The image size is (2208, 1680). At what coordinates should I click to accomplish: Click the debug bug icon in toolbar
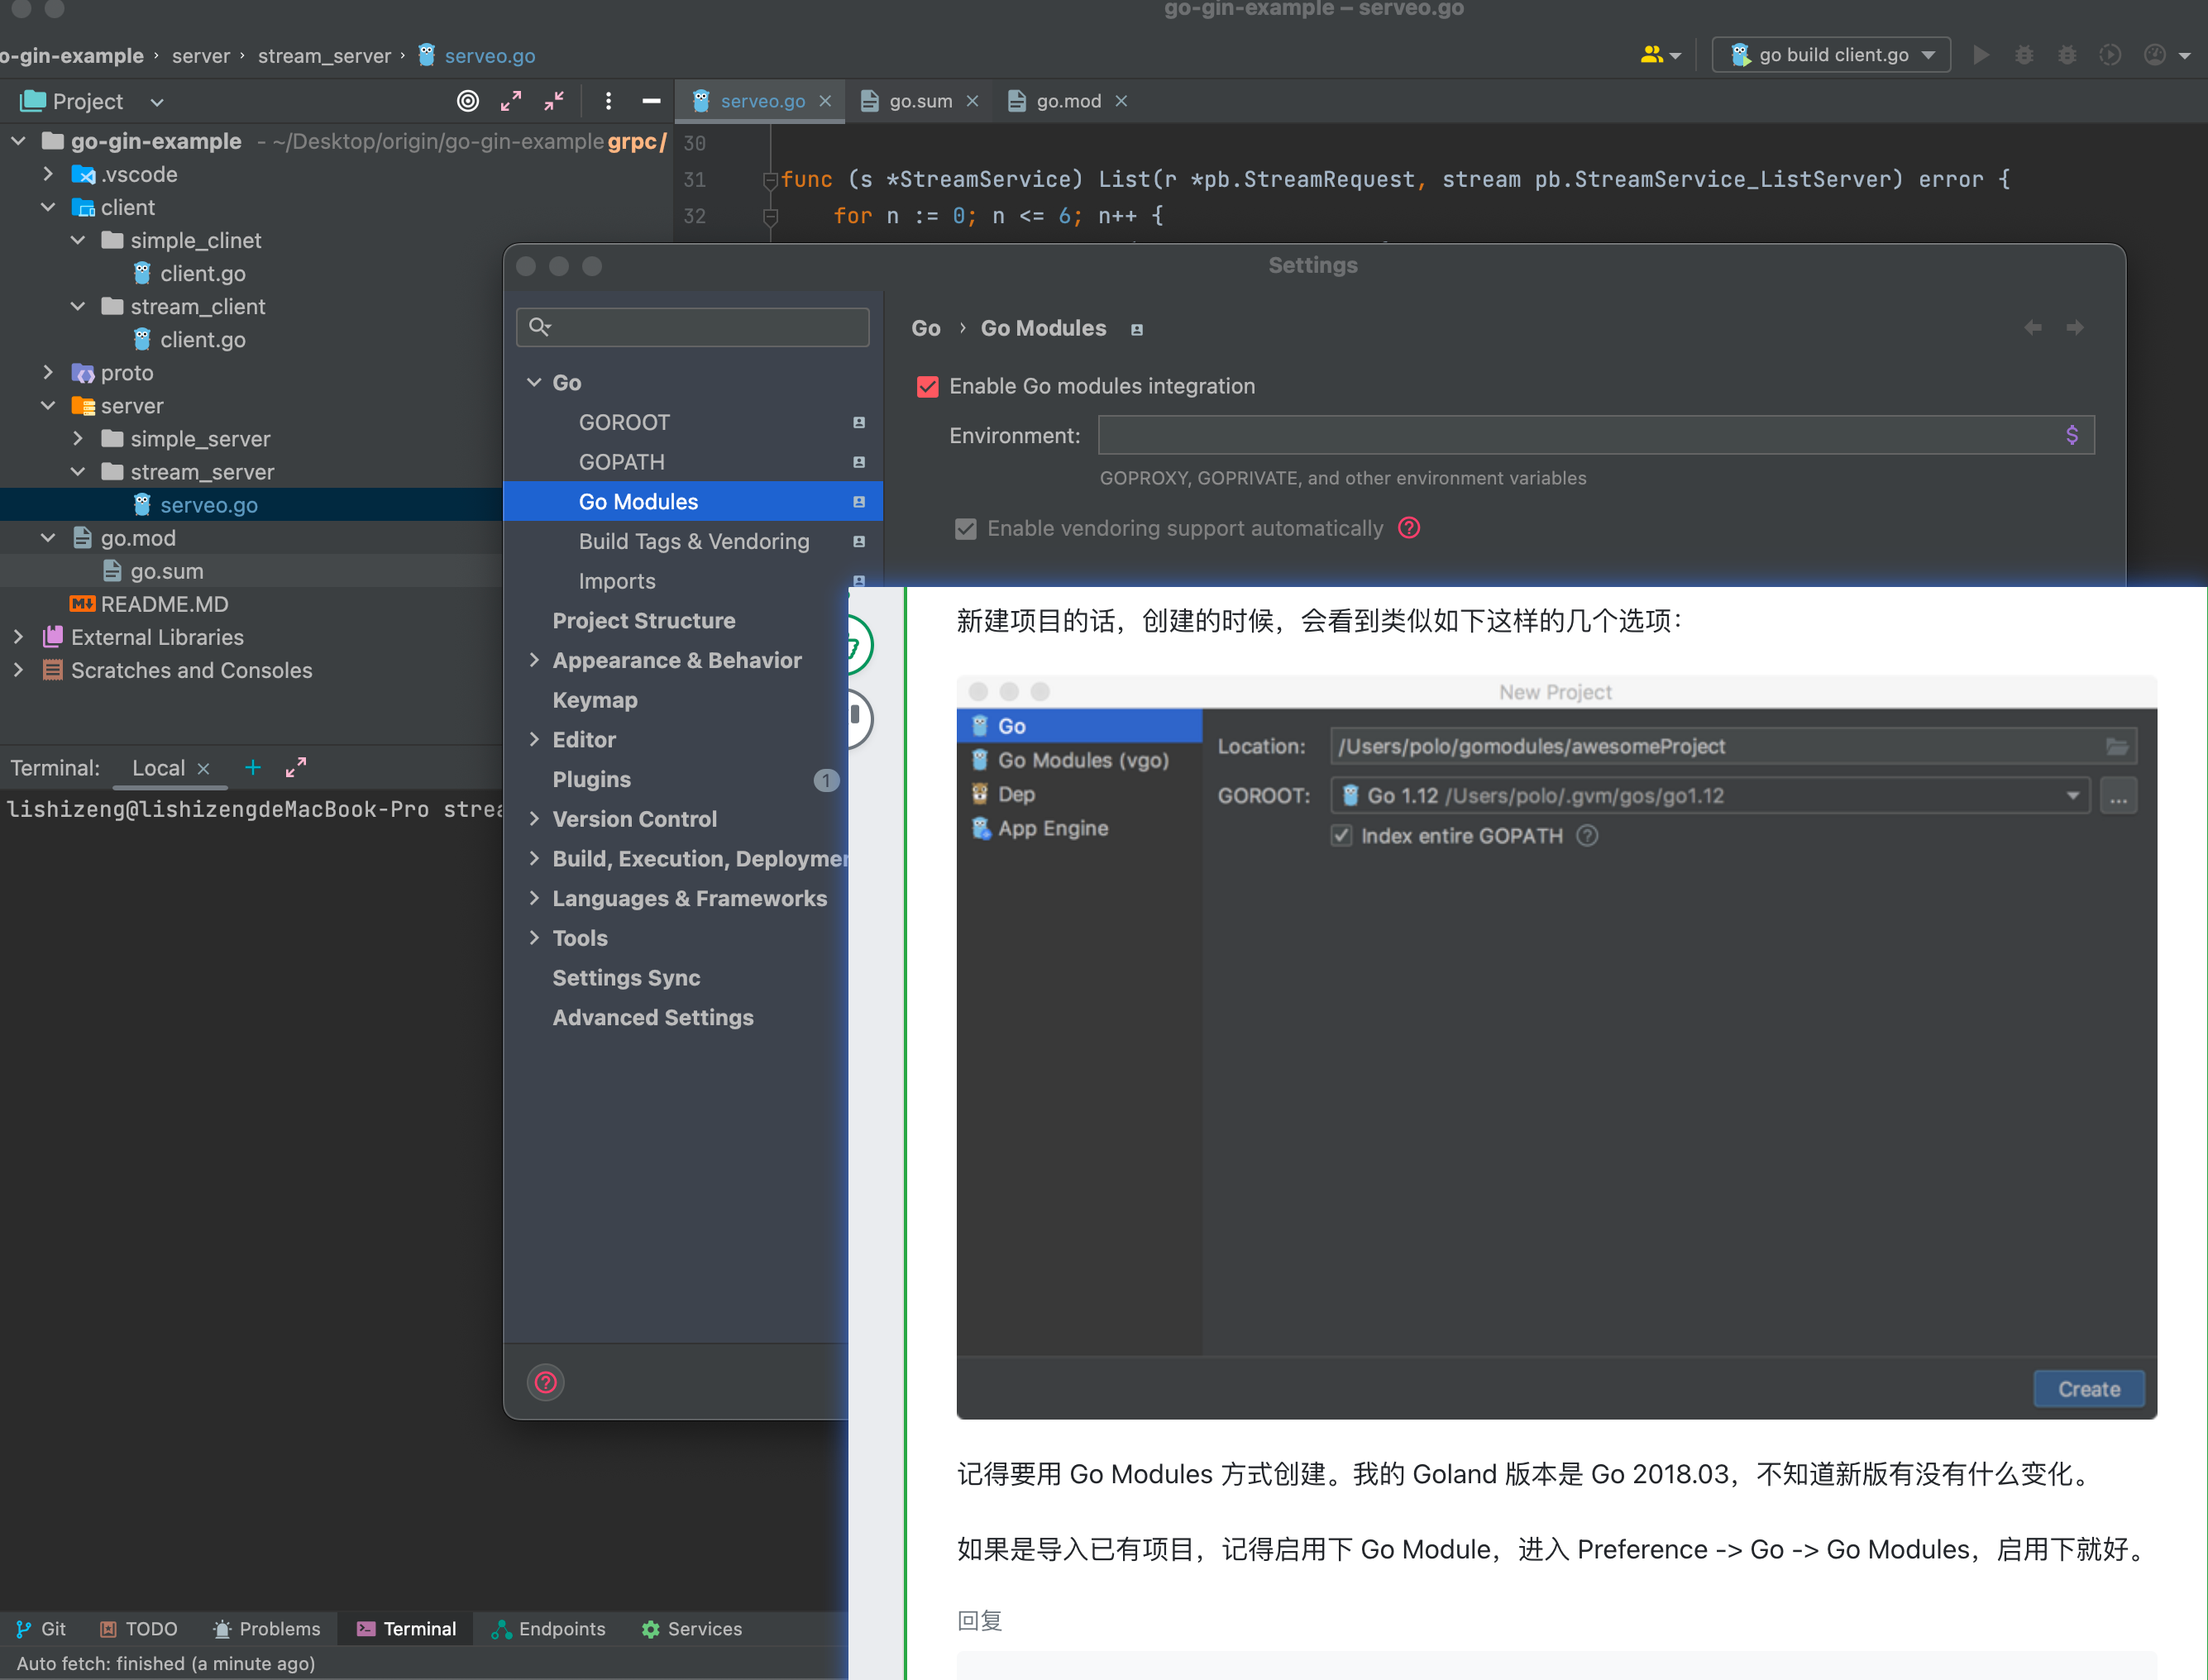pos(2024,55)
